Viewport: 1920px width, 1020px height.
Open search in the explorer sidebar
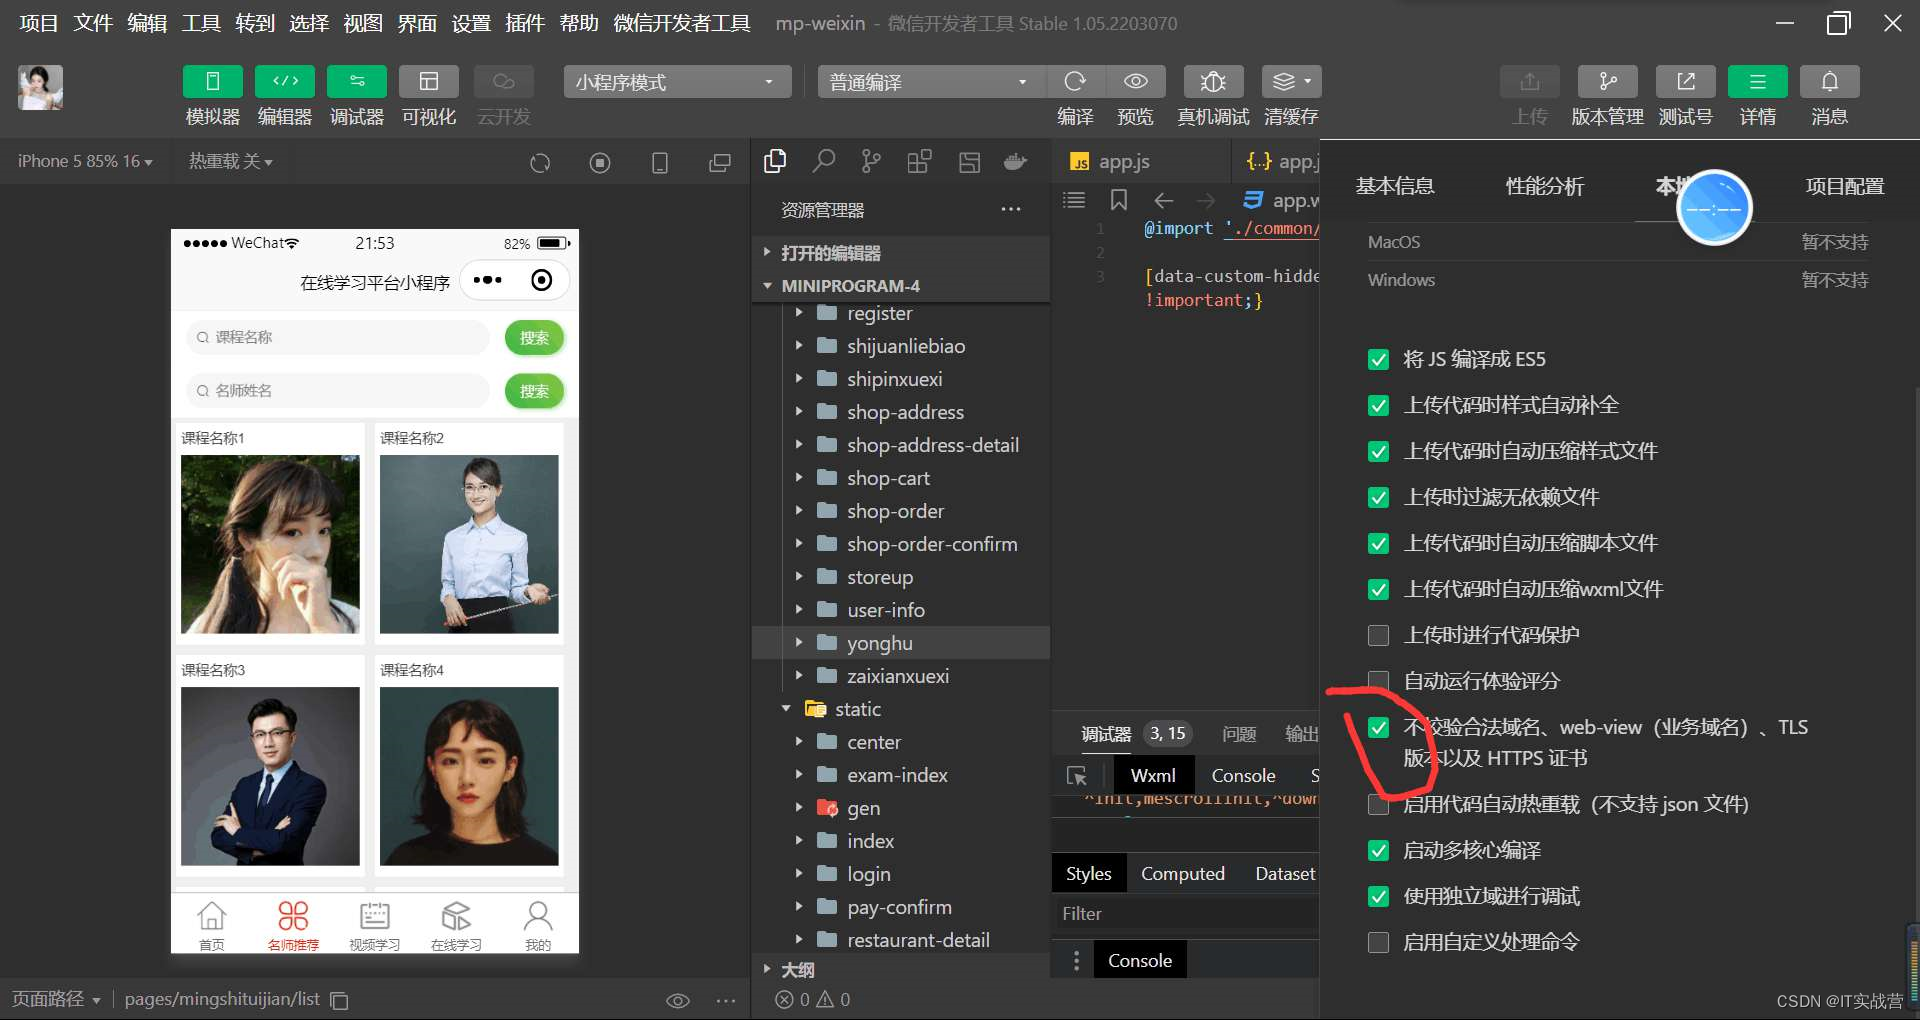[x=823, y=161]
